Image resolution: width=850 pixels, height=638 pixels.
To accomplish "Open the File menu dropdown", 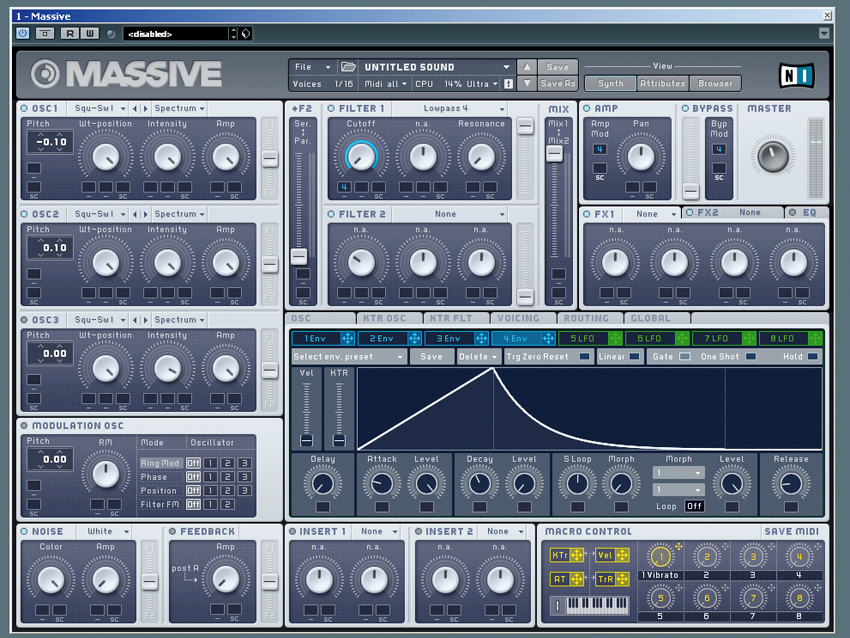I will coord(312,67).
